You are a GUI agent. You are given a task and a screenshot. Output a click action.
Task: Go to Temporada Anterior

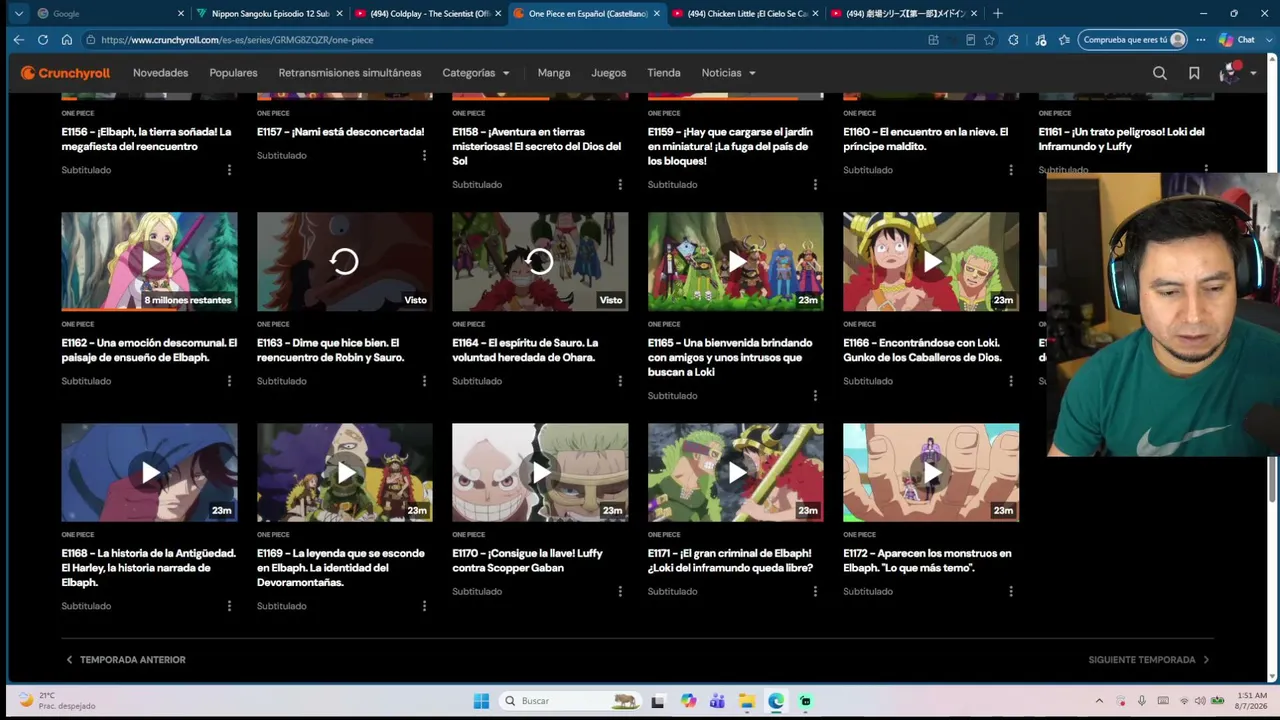coord(126,660)
